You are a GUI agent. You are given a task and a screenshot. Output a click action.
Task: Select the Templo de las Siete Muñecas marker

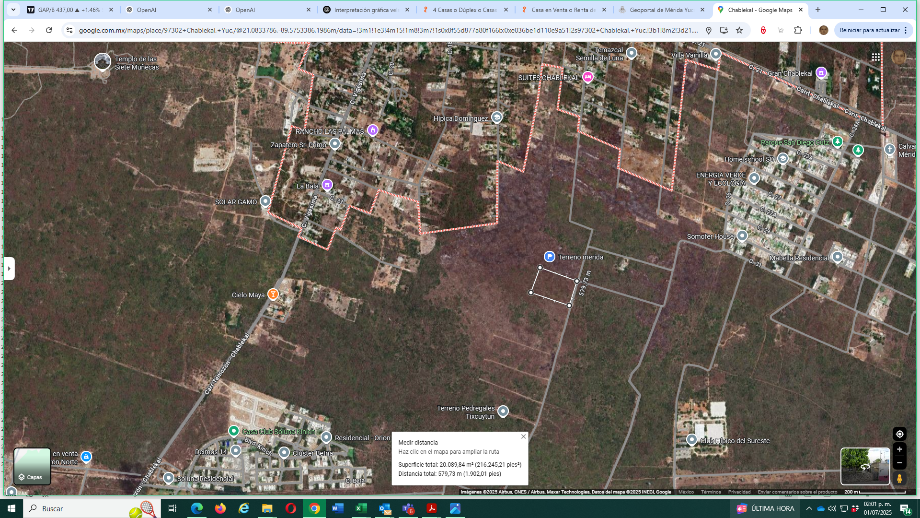[103, 61]
